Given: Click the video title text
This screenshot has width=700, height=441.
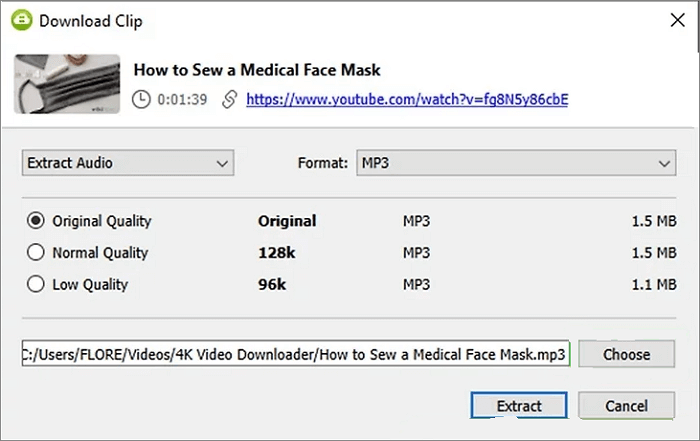Looking at the screenshot, I should (257, 70).
